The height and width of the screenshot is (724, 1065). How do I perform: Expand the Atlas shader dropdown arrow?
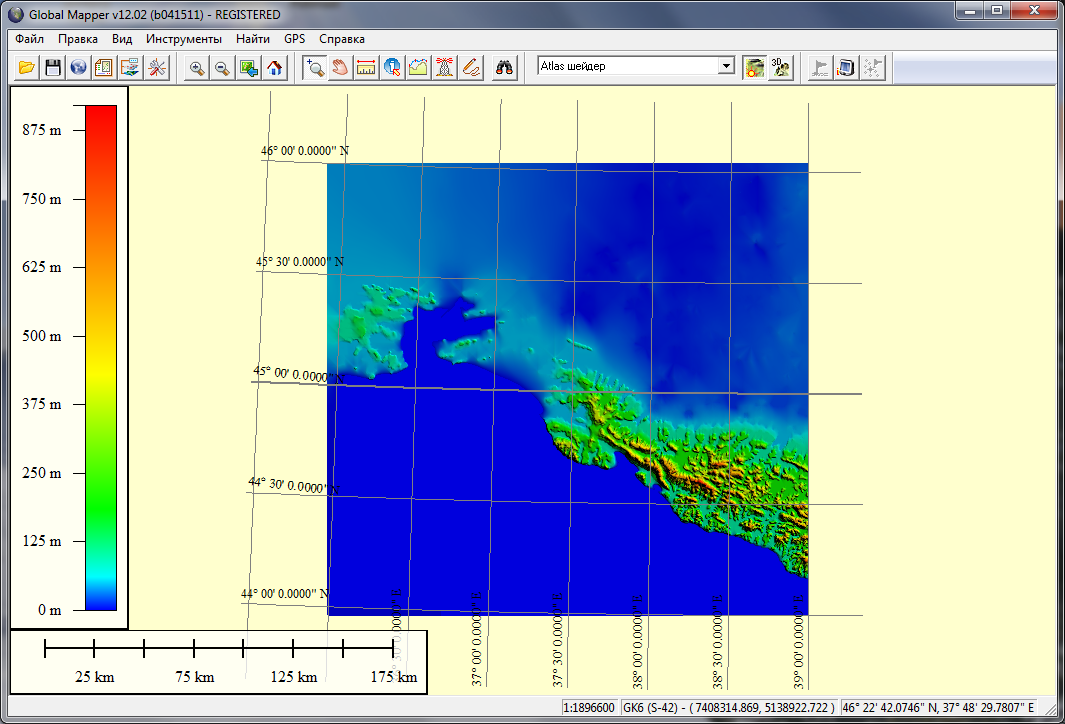(x=727, y=66)
